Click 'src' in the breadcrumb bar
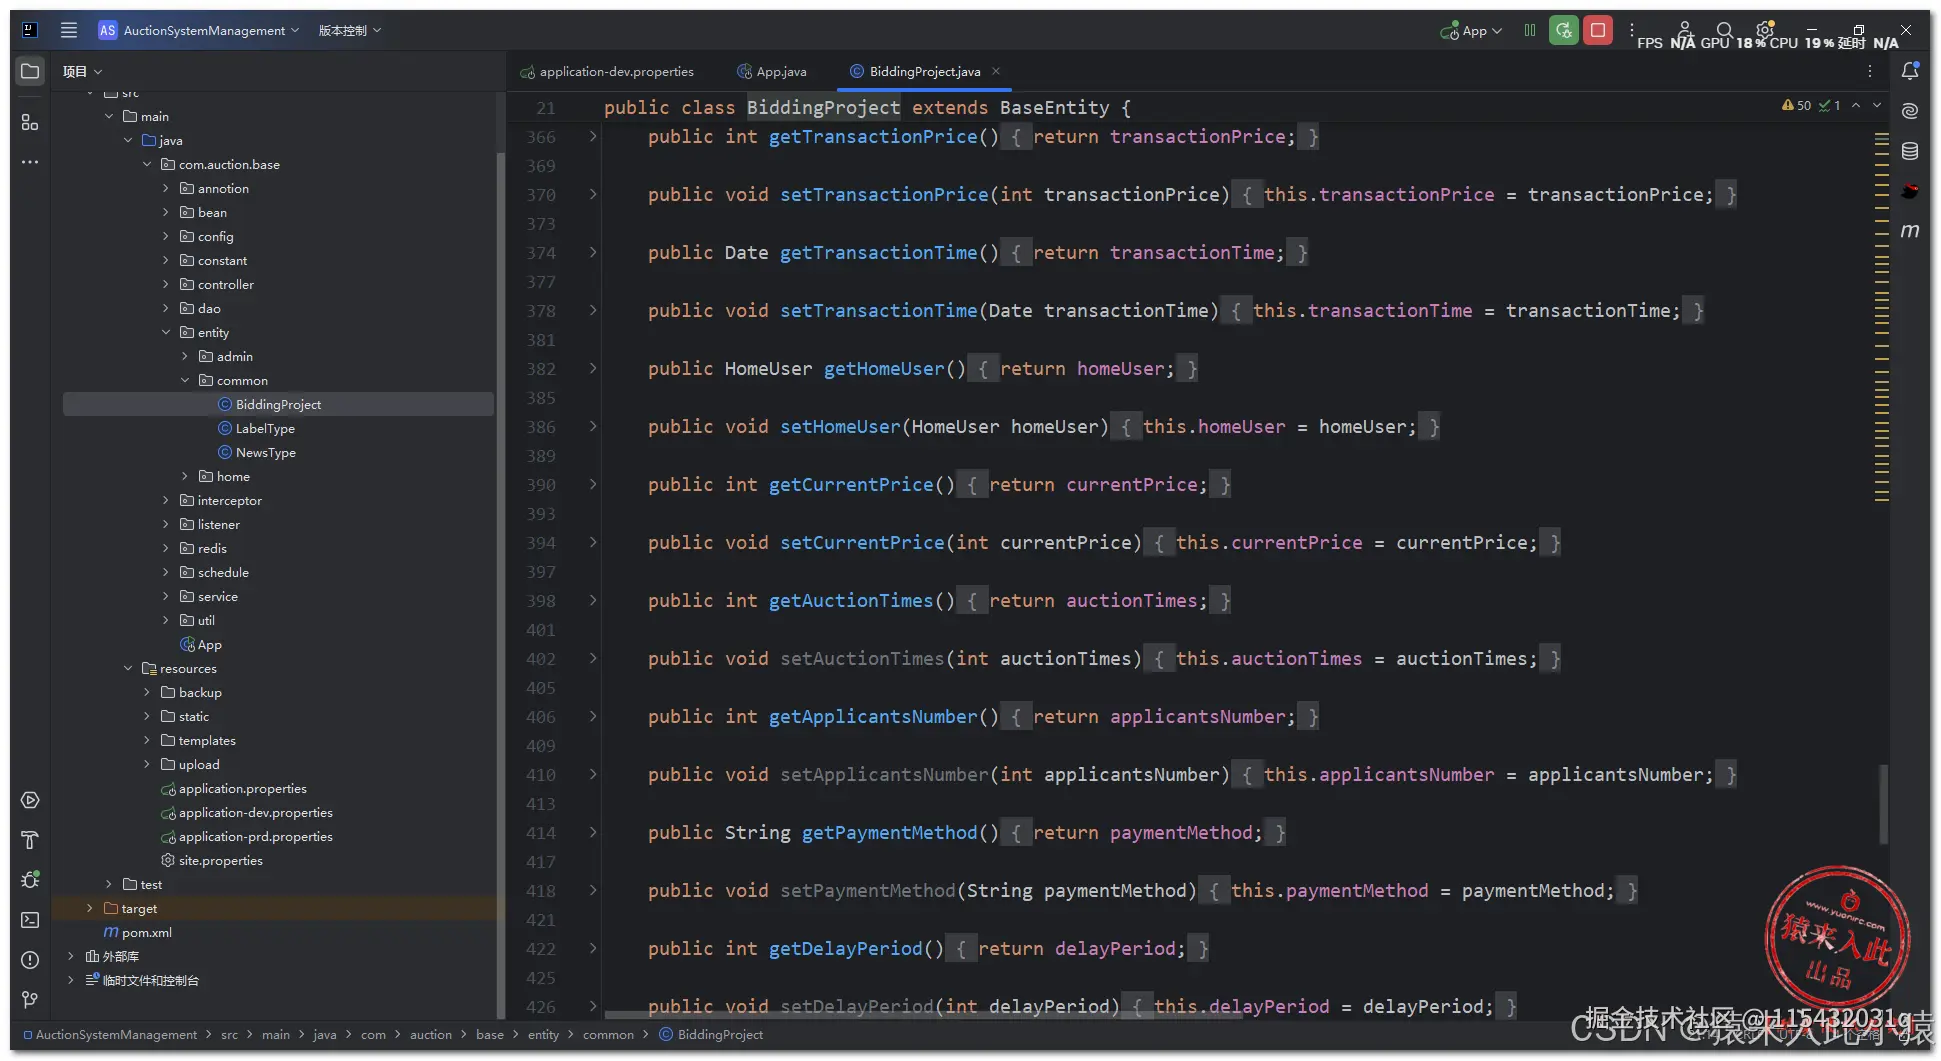Viewport: 1941px width, 1061px height. pyautogui.click(x=229, y=1034)
